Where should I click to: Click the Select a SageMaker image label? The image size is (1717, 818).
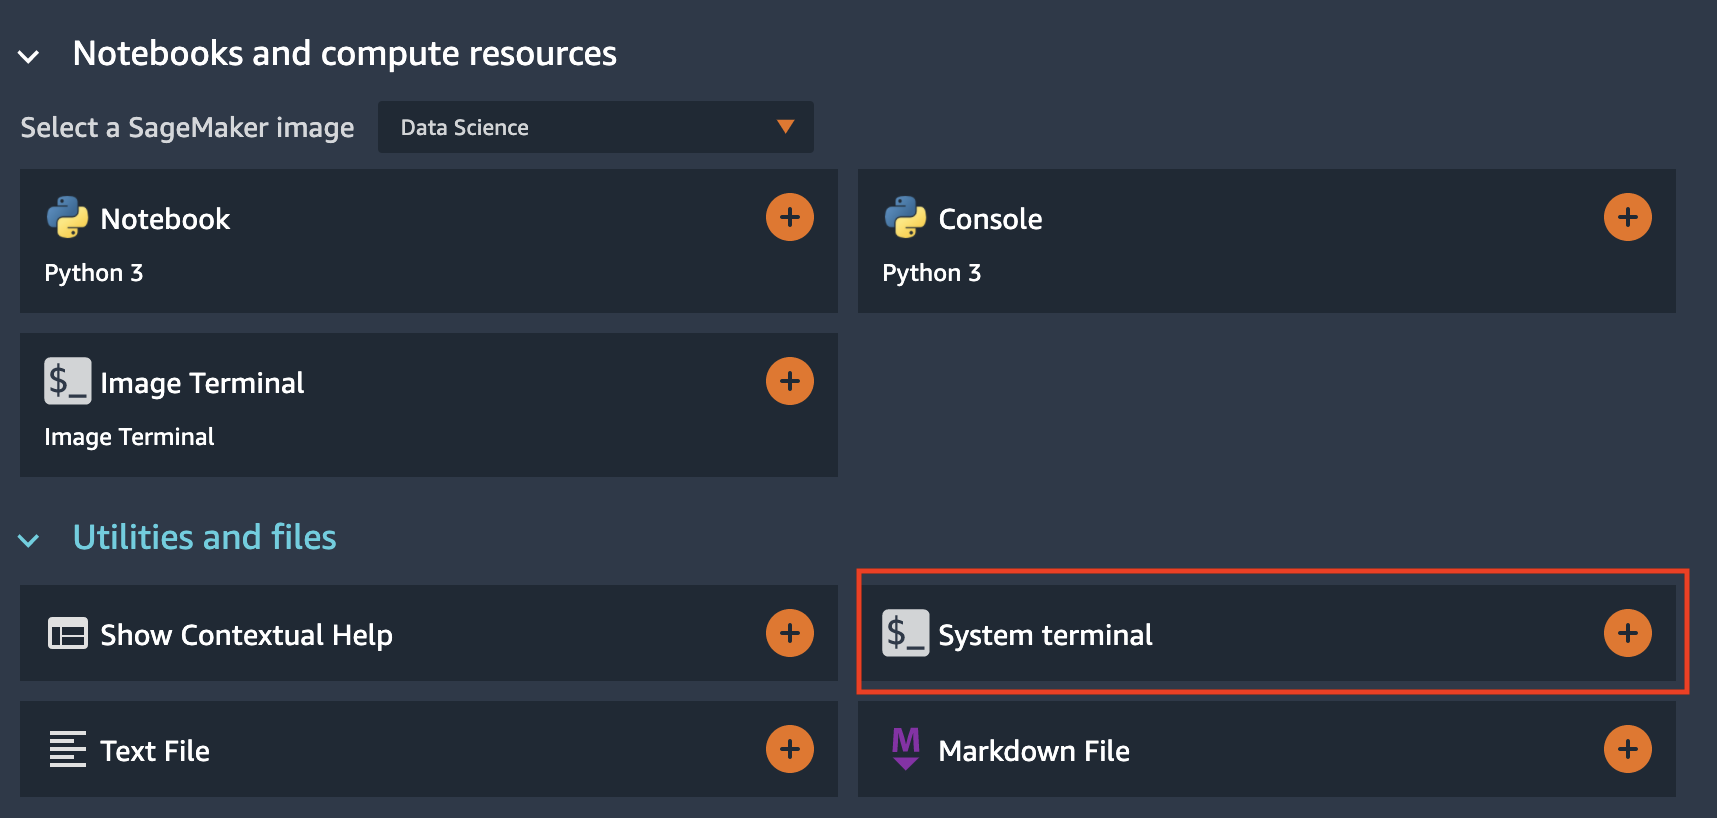188,128
